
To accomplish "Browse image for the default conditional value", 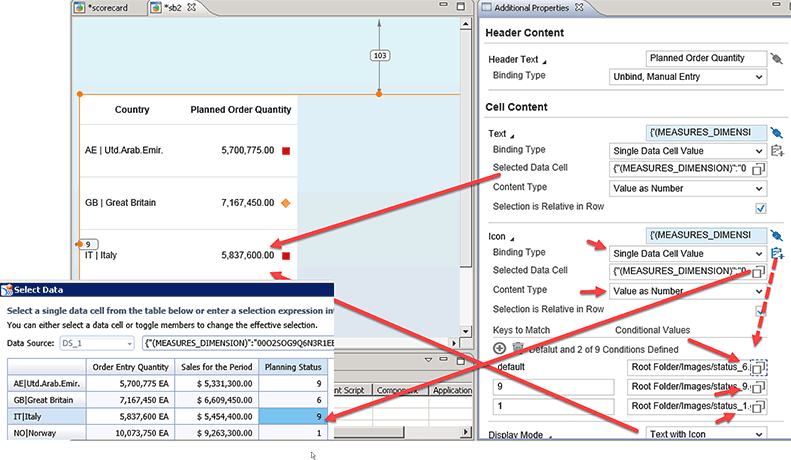I will tap(759, 366).
